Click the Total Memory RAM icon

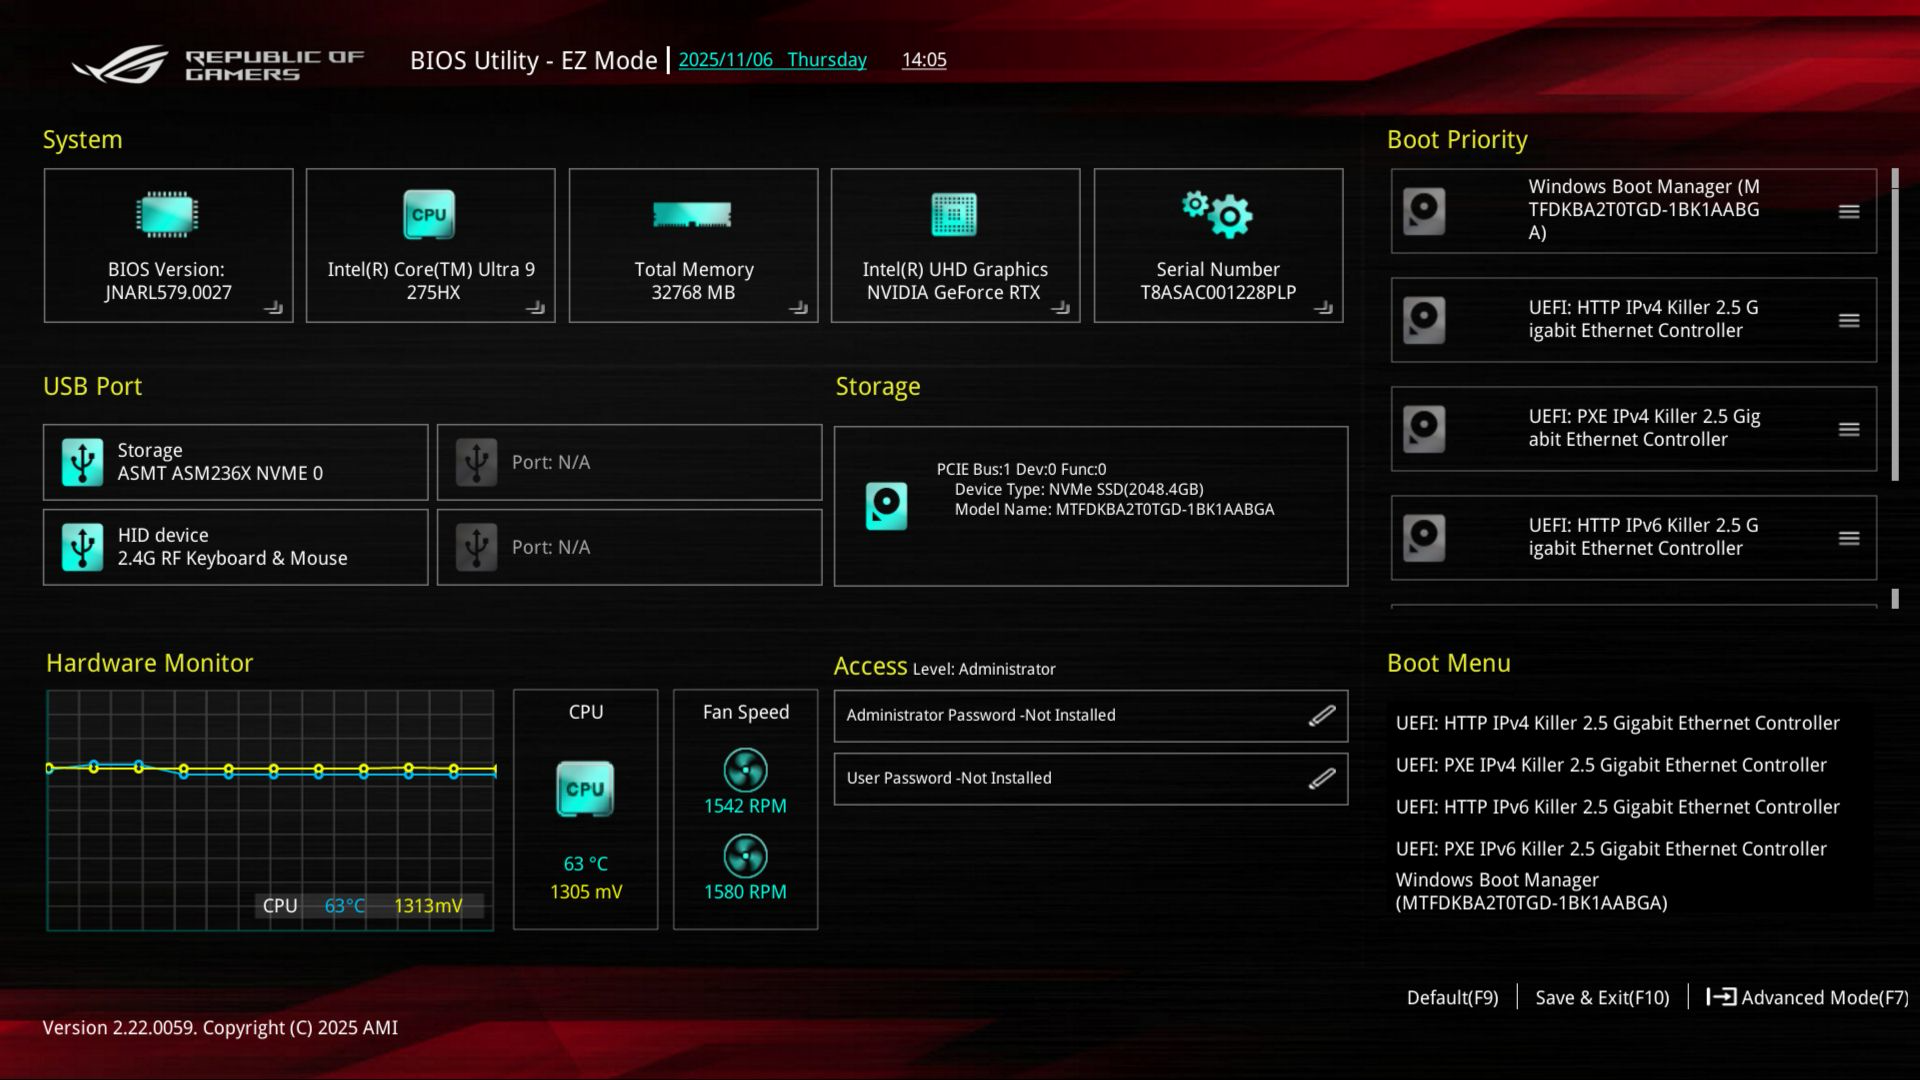(692, 214)
